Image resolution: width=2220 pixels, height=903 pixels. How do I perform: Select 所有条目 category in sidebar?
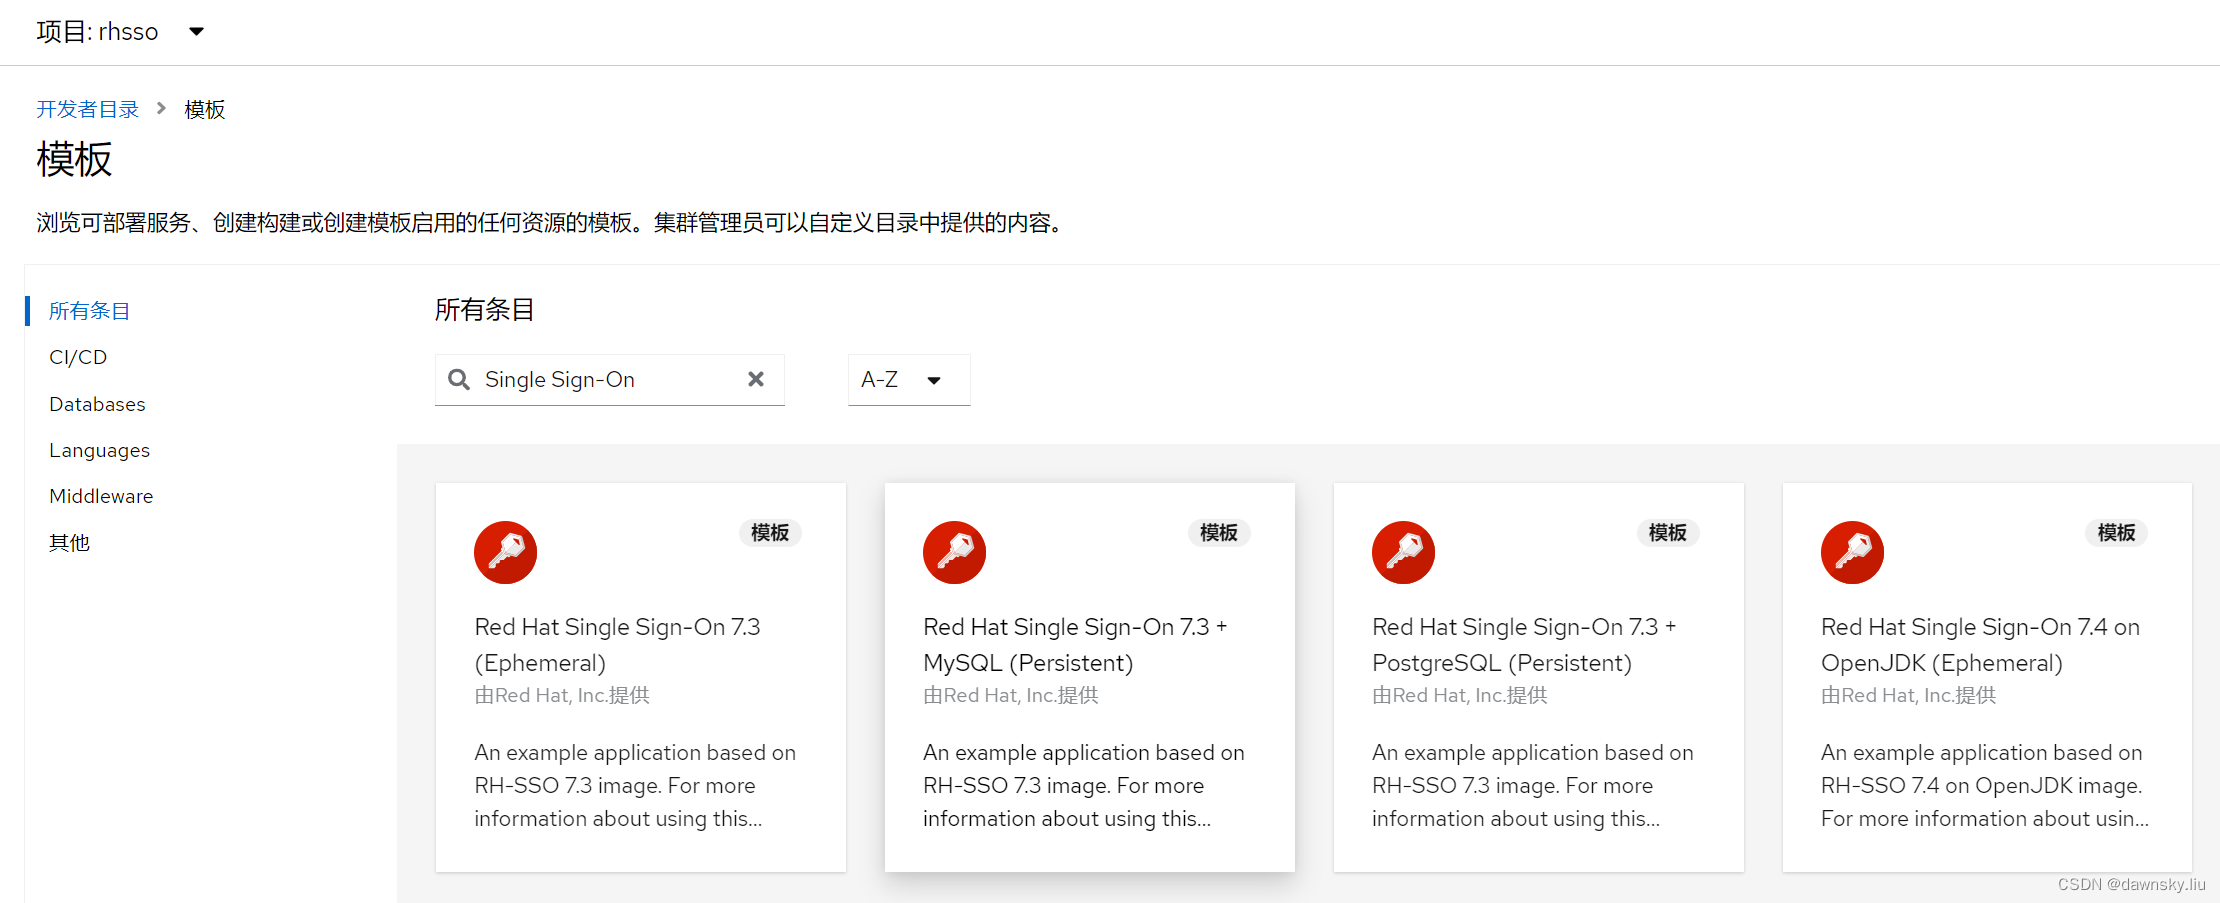[x=89, y=311]
